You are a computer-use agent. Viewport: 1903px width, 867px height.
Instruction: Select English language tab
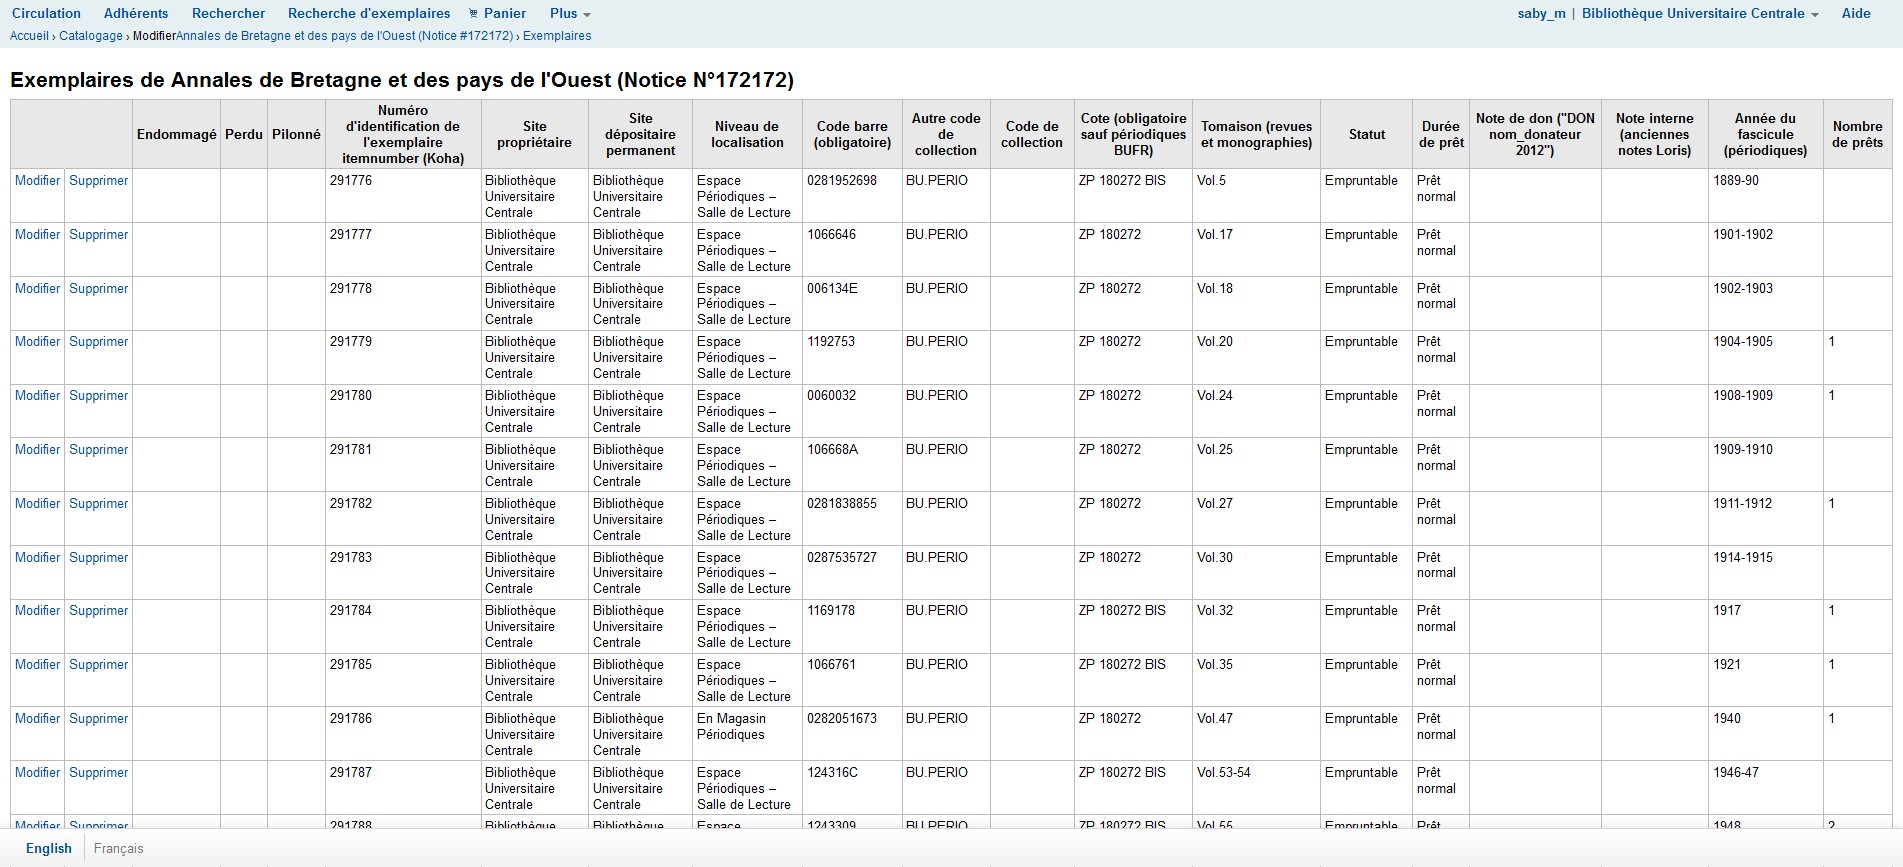click(x=49, y=849)
